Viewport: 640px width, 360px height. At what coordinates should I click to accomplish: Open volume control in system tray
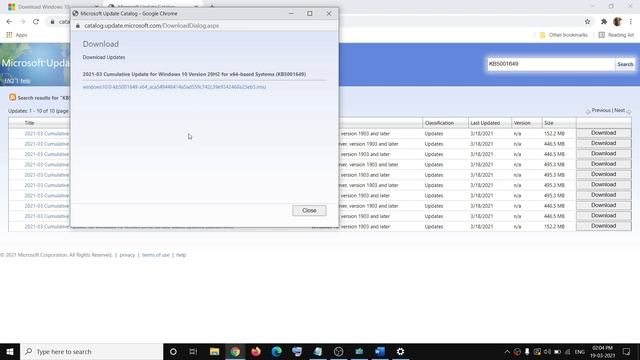click(x=547, y=352)
